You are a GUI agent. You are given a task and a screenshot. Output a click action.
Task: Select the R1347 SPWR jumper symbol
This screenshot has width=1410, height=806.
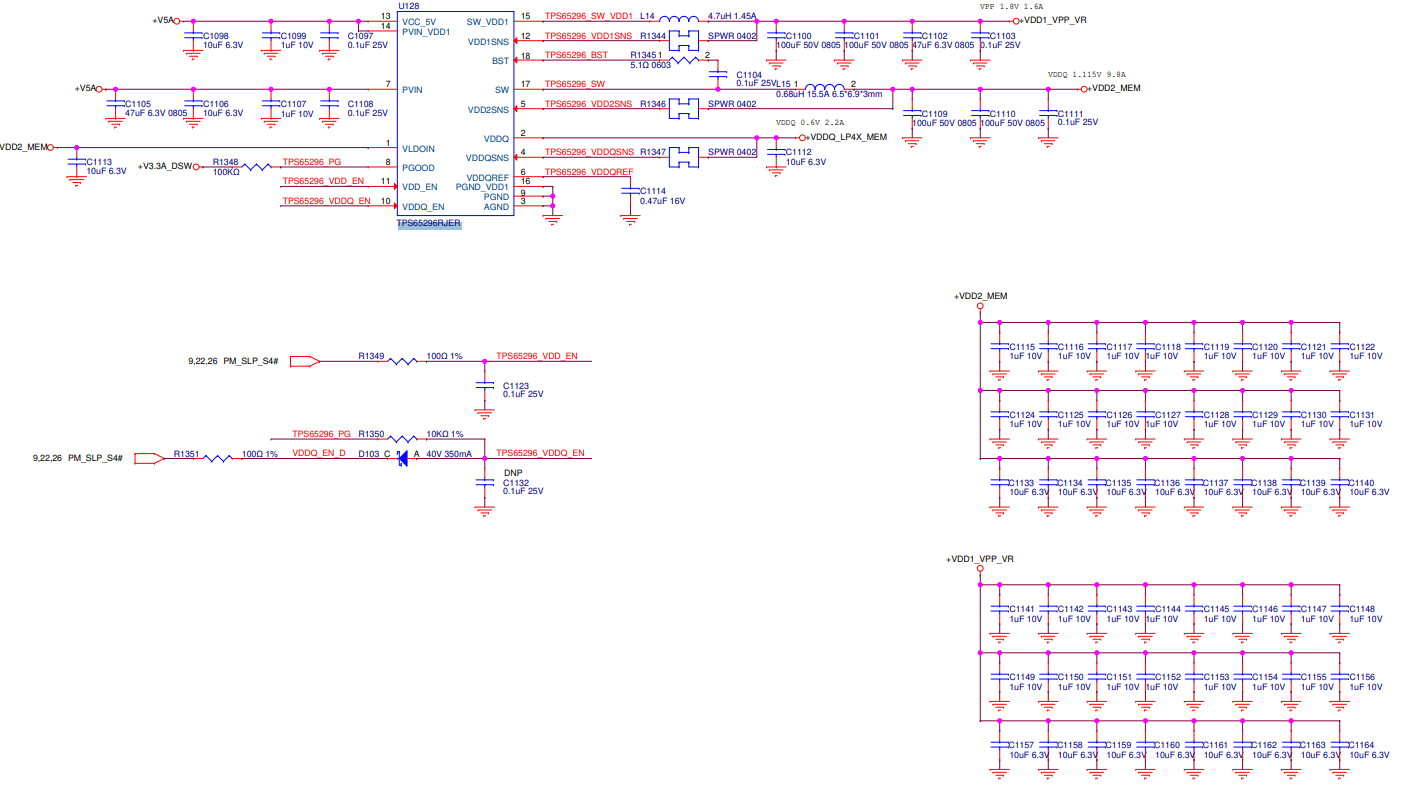tap(685, 157)
